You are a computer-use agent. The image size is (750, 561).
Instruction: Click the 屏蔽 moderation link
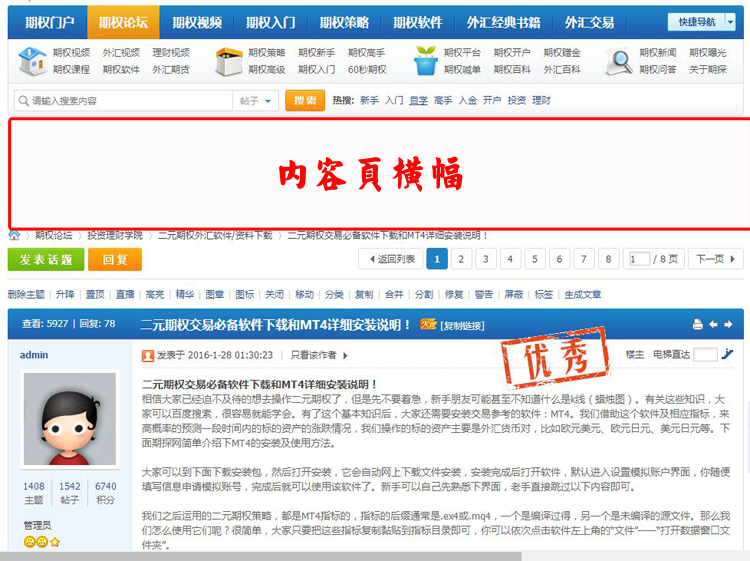point(514,295)
